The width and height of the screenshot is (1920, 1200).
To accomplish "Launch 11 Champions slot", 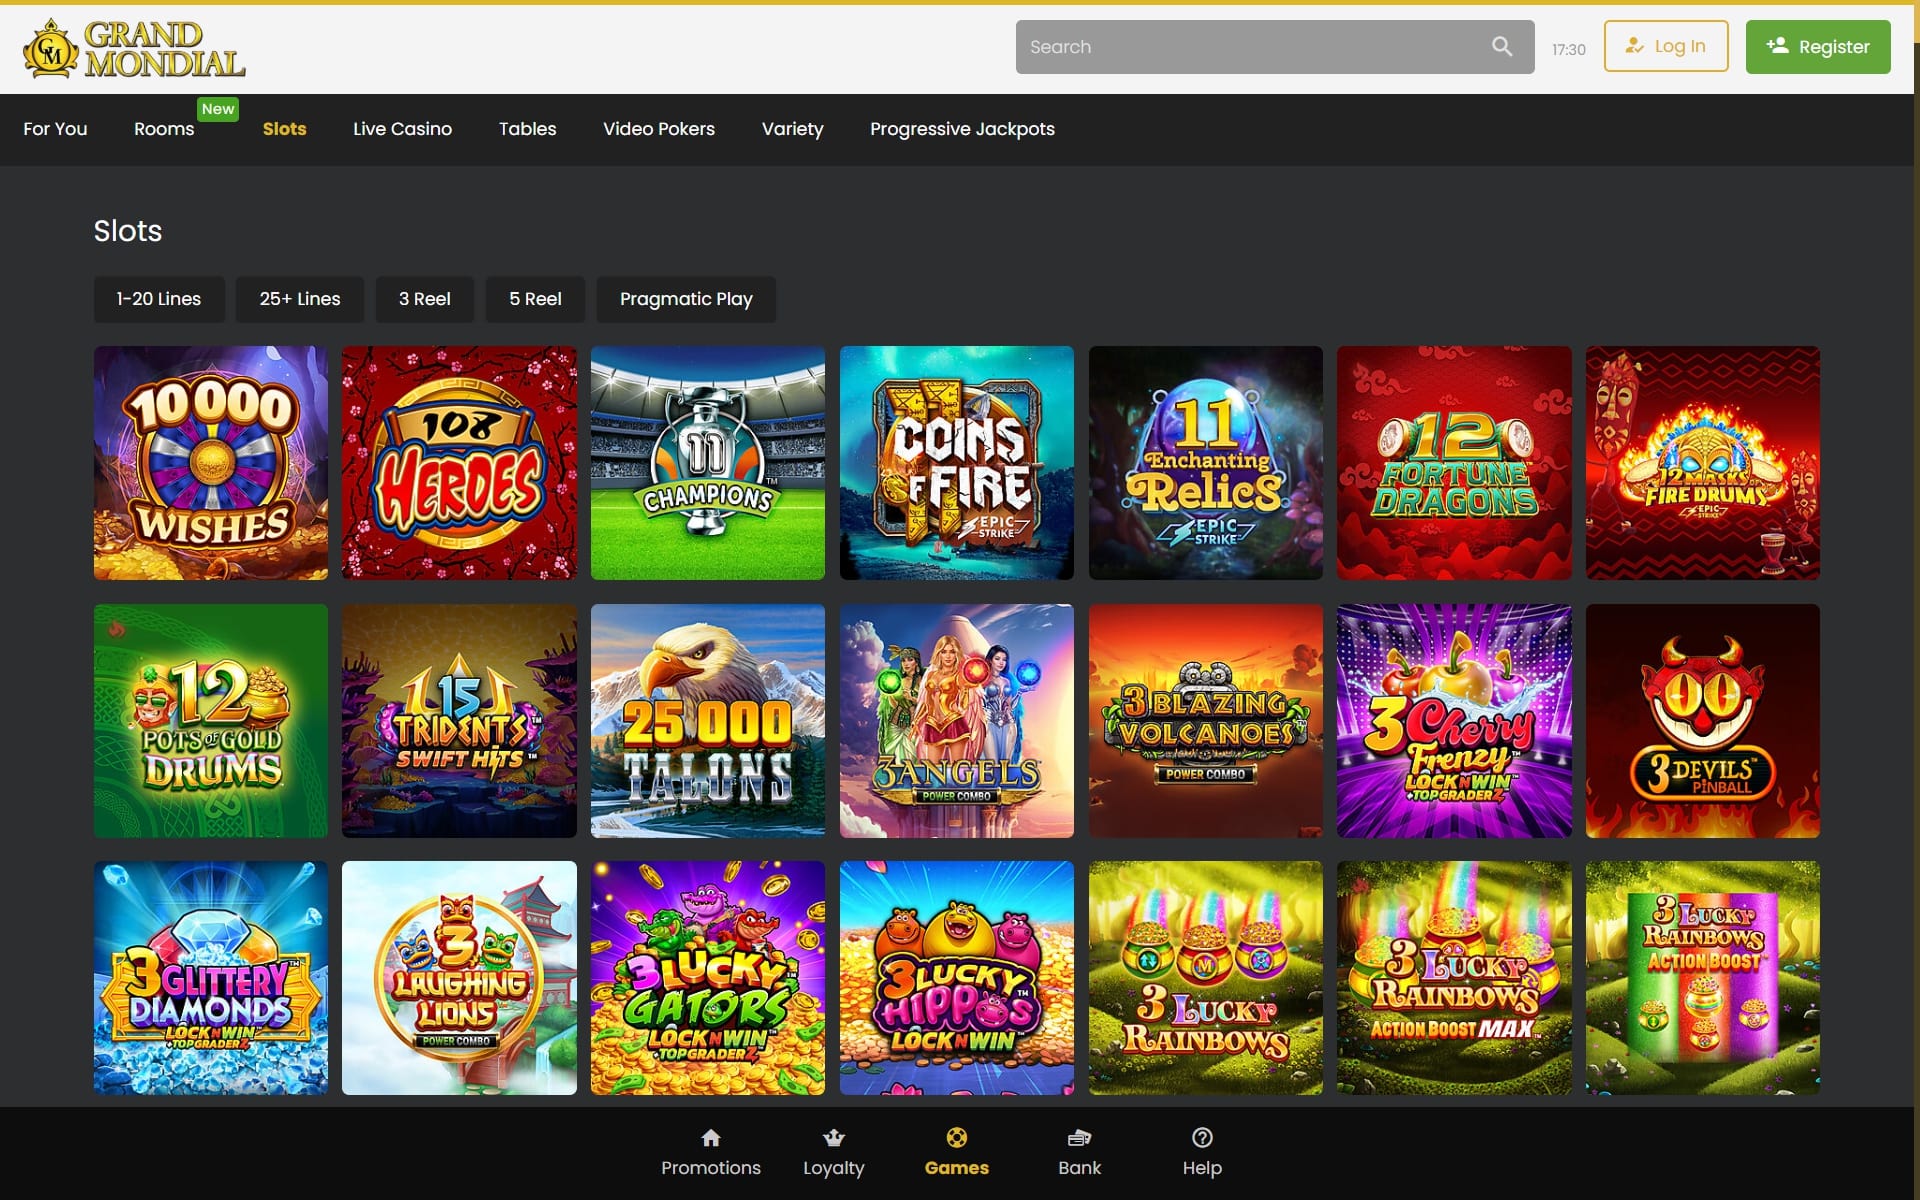I will coord(708,463).
